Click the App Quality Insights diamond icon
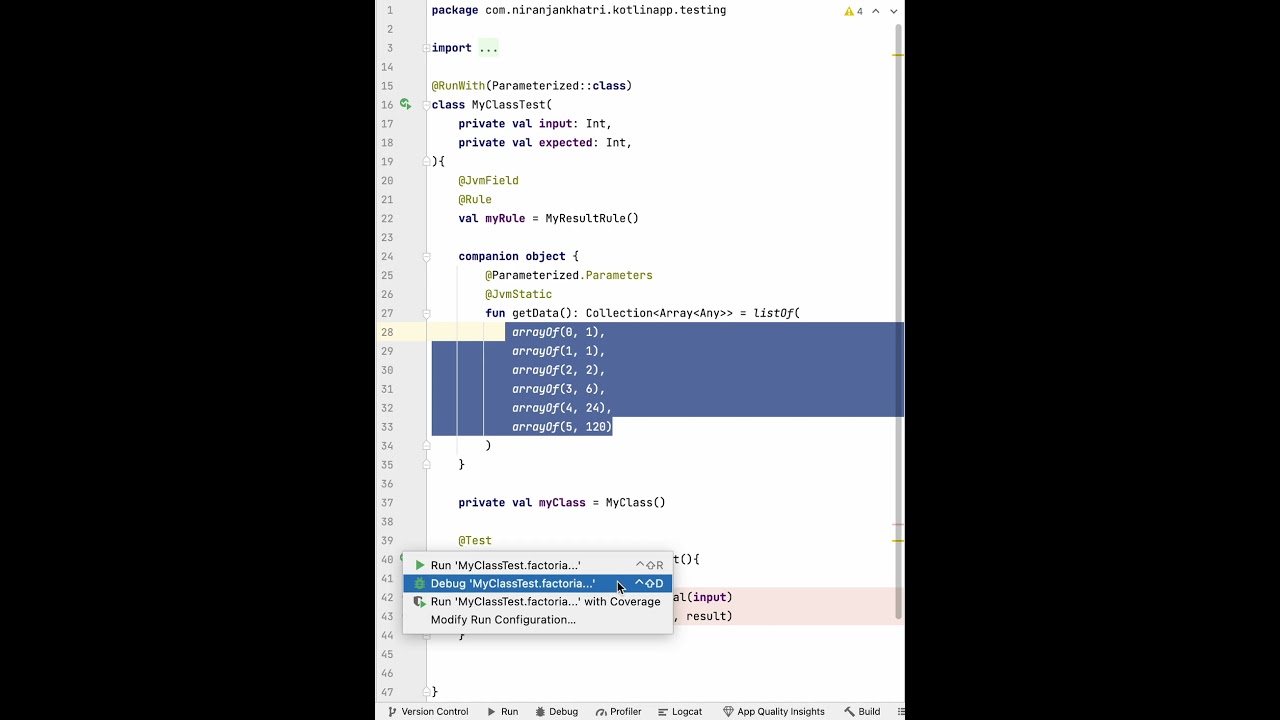 (728, 712)
